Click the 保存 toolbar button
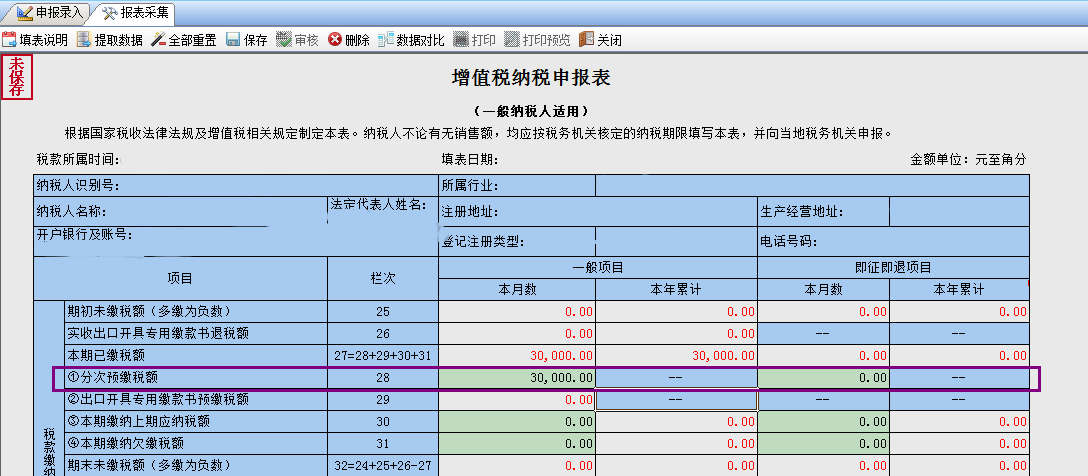The height and width of the screenshot is (476, 1088). tap(246, 40)
